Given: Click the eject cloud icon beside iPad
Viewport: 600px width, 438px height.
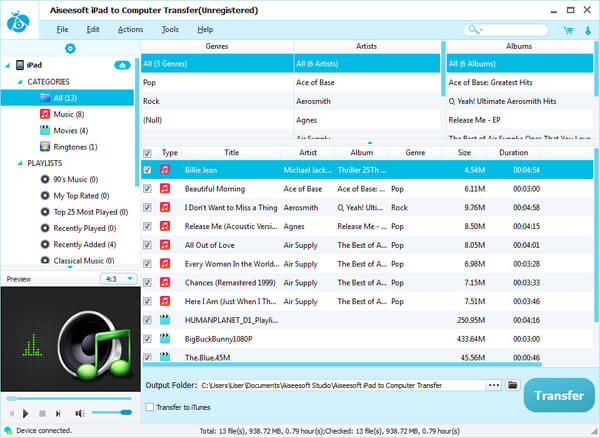Looking at the screenshot, I should coord(122,65).
